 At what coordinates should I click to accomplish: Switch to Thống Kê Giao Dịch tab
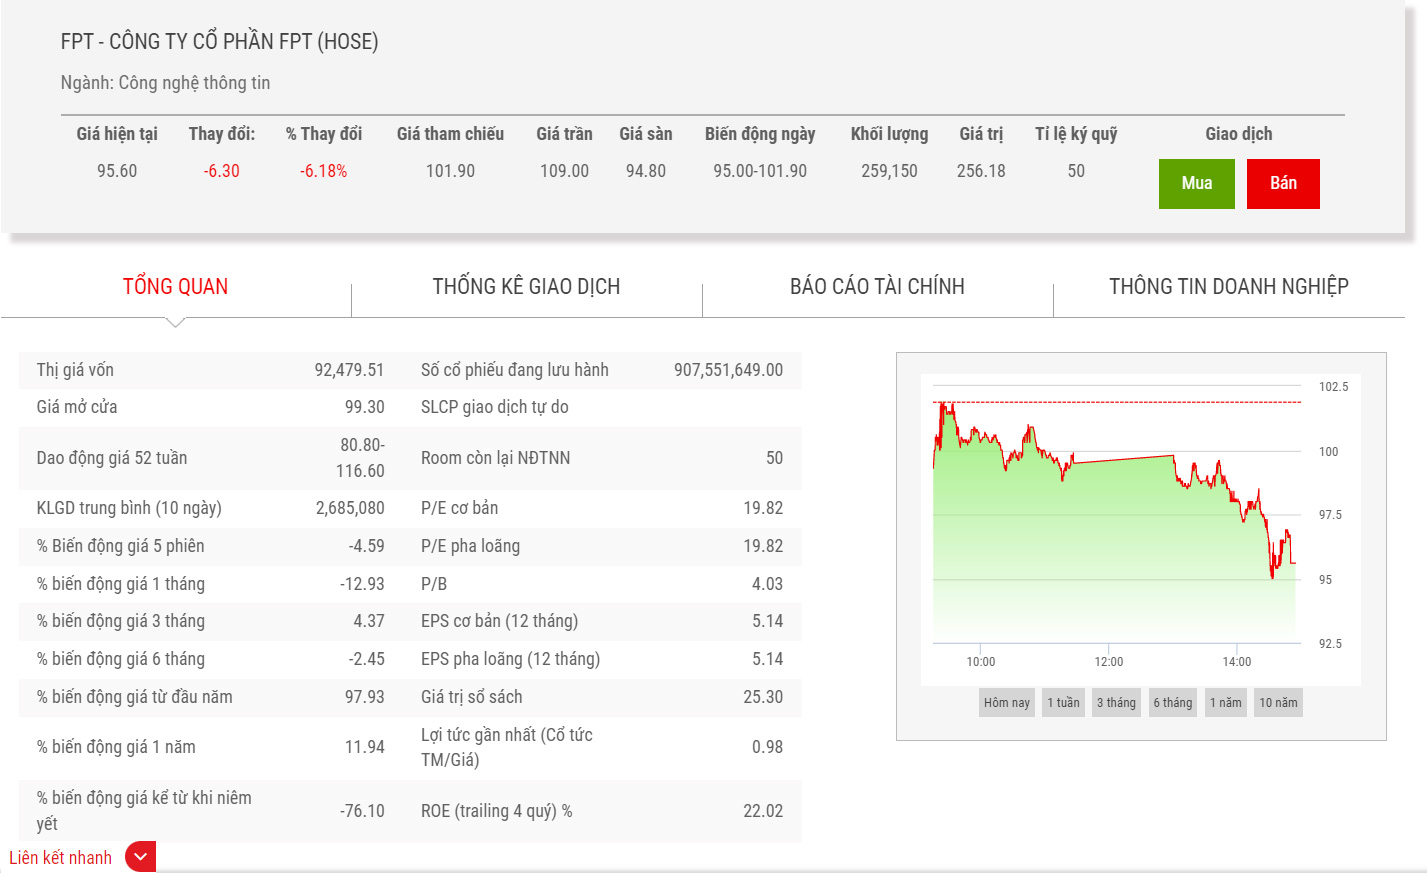point(526,287)
